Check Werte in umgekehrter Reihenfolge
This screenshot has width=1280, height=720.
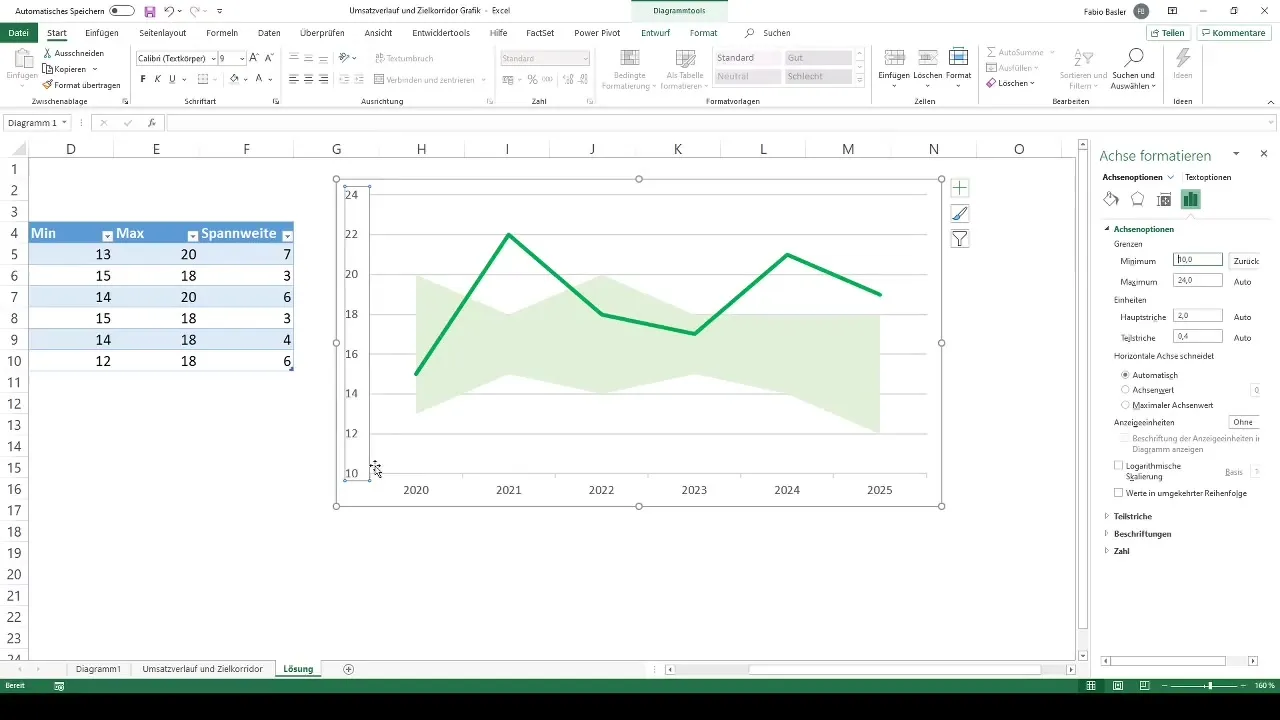(1119, 492)
